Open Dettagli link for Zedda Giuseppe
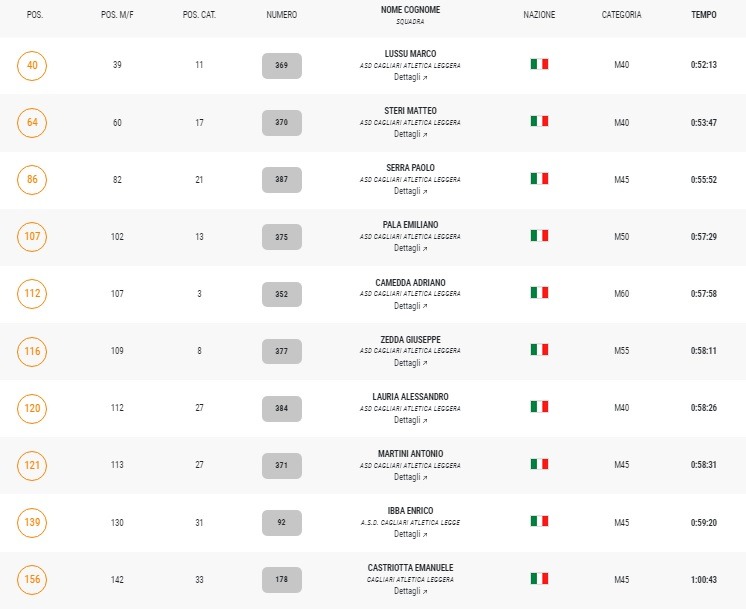This screenshot has height=609, width=746. (410, 363)
